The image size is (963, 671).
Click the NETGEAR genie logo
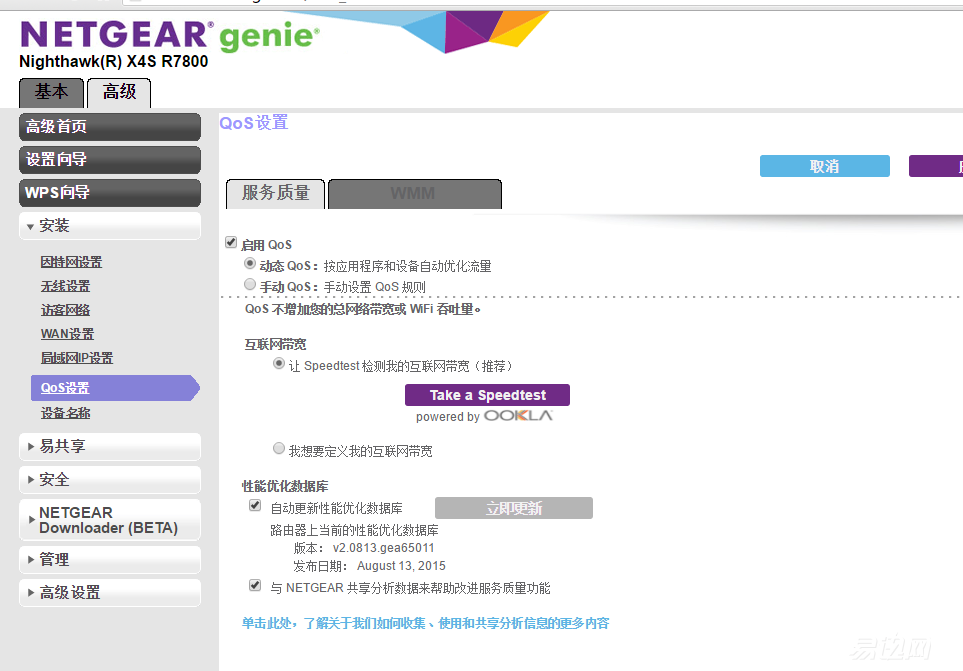[x=170, y=35]
